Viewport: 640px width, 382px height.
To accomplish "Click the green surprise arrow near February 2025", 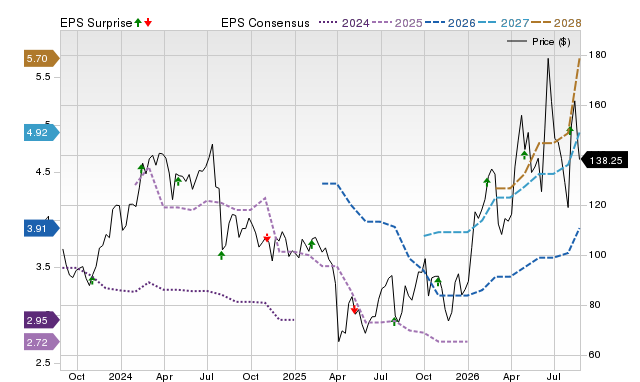I will [x=312, y=244].
